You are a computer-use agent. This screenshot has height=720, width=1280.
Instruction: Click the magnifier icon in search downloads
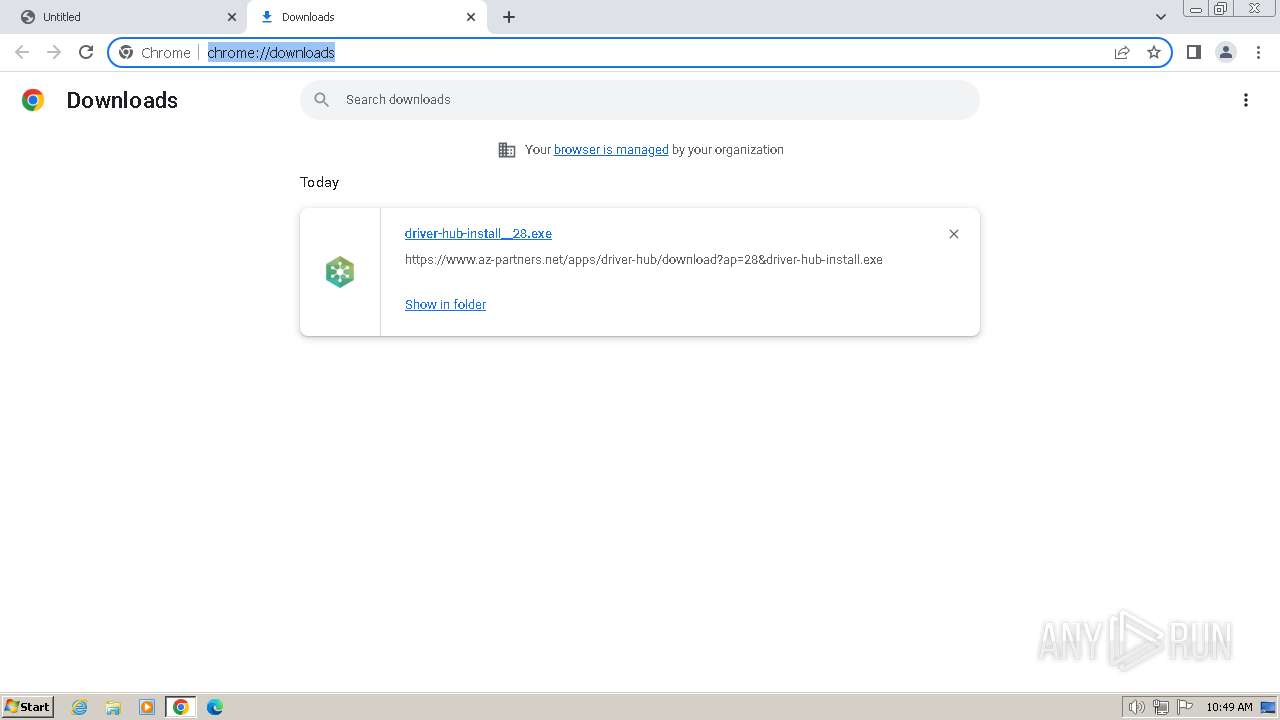point(322,99)
